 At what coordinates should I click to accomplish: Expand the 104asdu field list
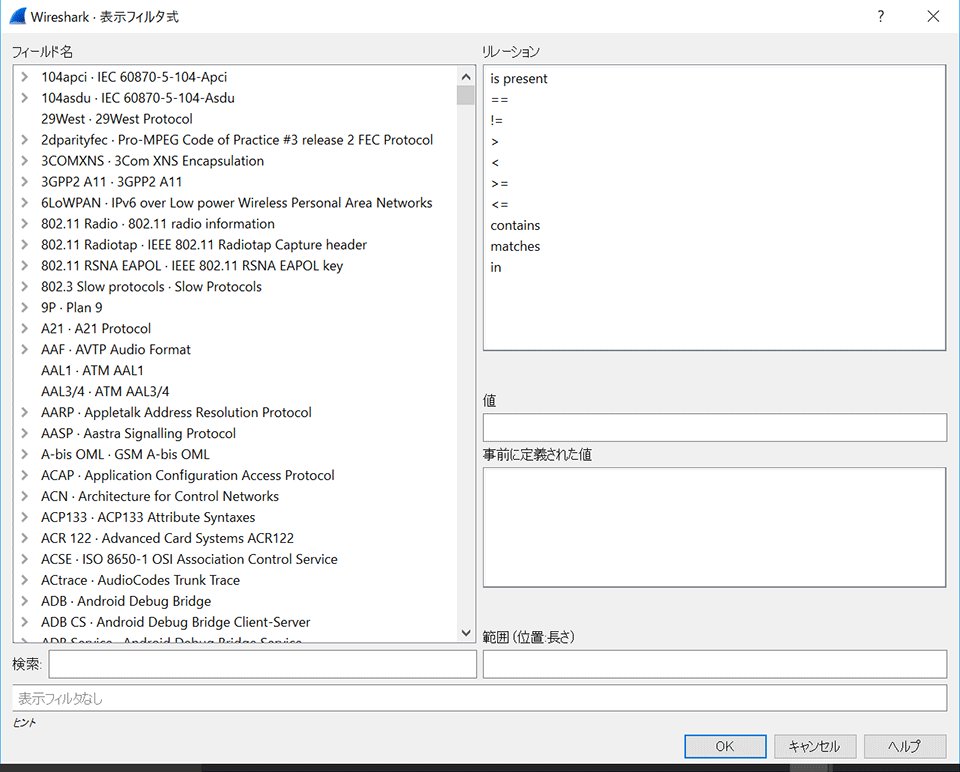pyautogui.click(x=24, y=98)
